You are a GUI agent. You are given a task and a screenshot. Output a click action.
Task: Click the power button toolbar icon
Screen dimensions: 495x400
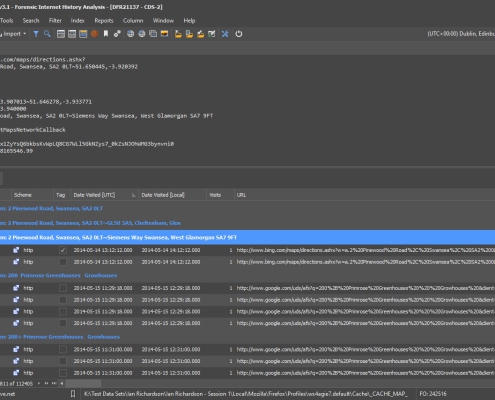[239, 34]
